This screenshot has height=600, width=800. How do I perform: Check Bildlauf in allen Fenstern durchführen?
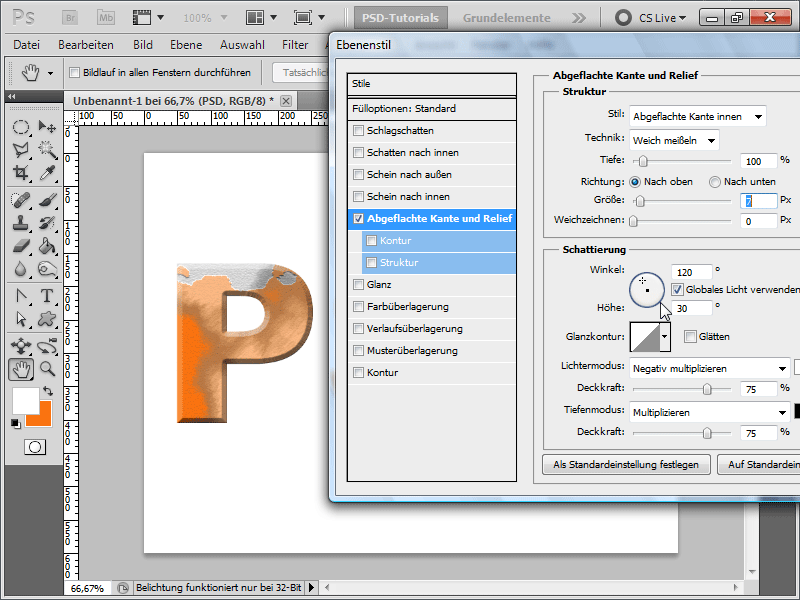[x=74, y=72]
